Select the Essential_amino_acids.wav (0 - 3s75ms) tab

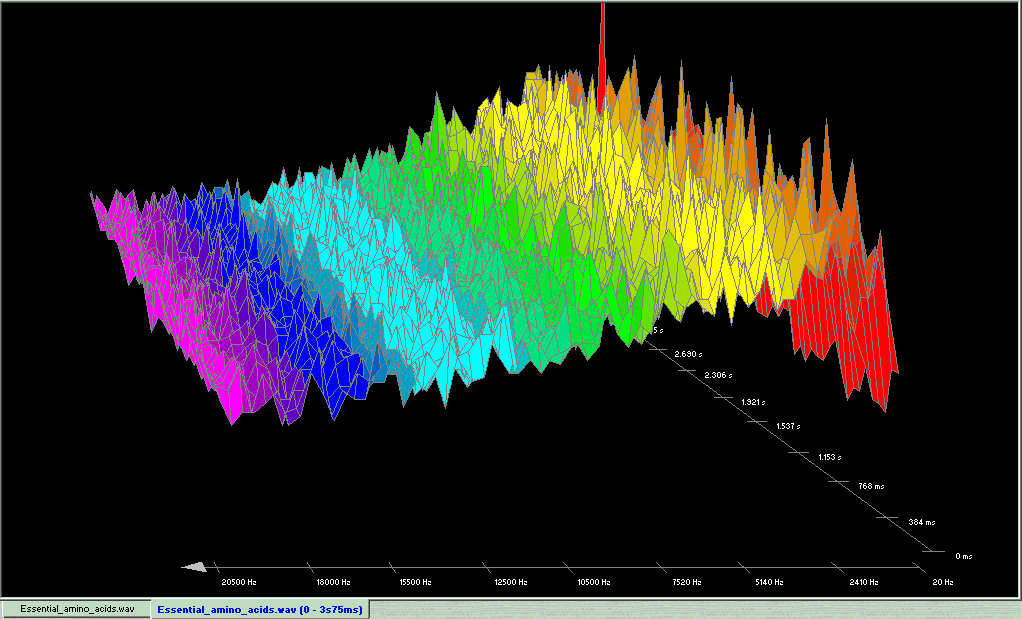tap(260, 608)
